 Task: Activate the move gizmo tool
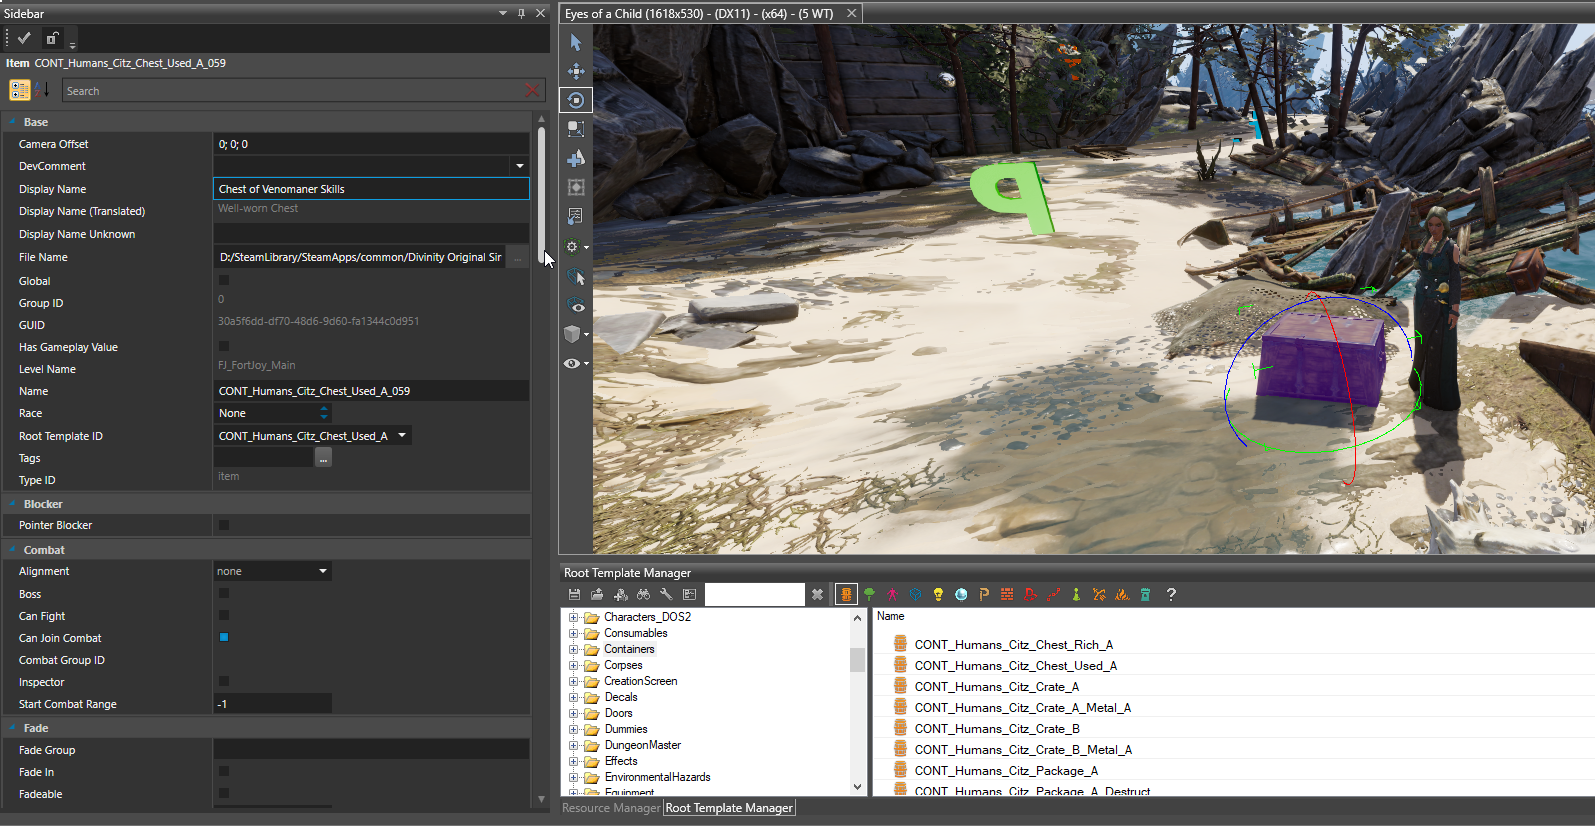[x=576, y=71]
